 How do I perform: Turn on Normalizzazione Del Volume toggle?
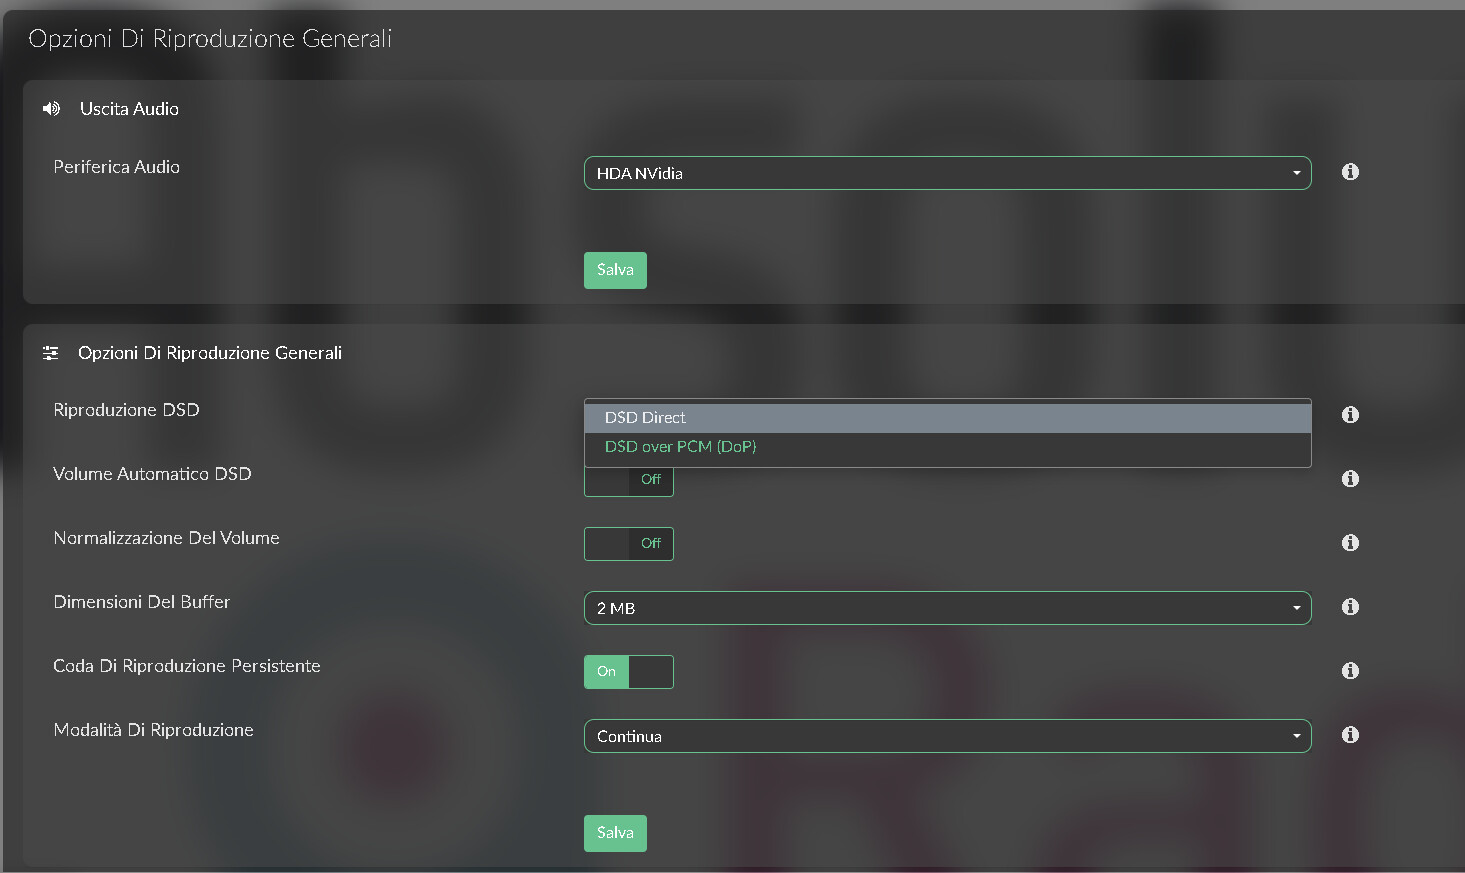tap(629, 544)
